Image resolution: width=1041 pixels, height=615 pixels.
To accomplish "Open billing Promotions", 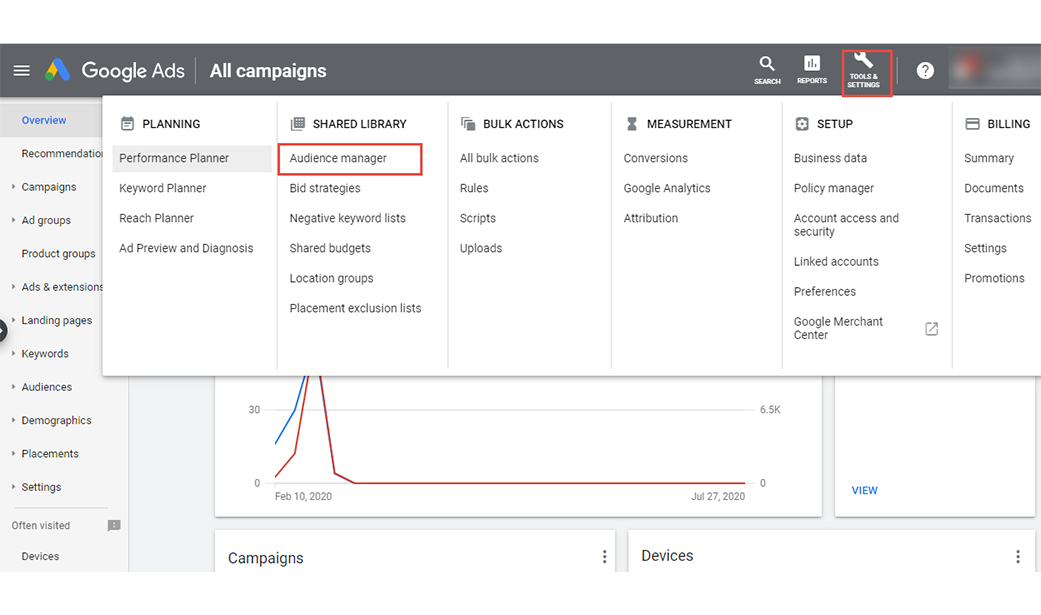I will 994,278.
